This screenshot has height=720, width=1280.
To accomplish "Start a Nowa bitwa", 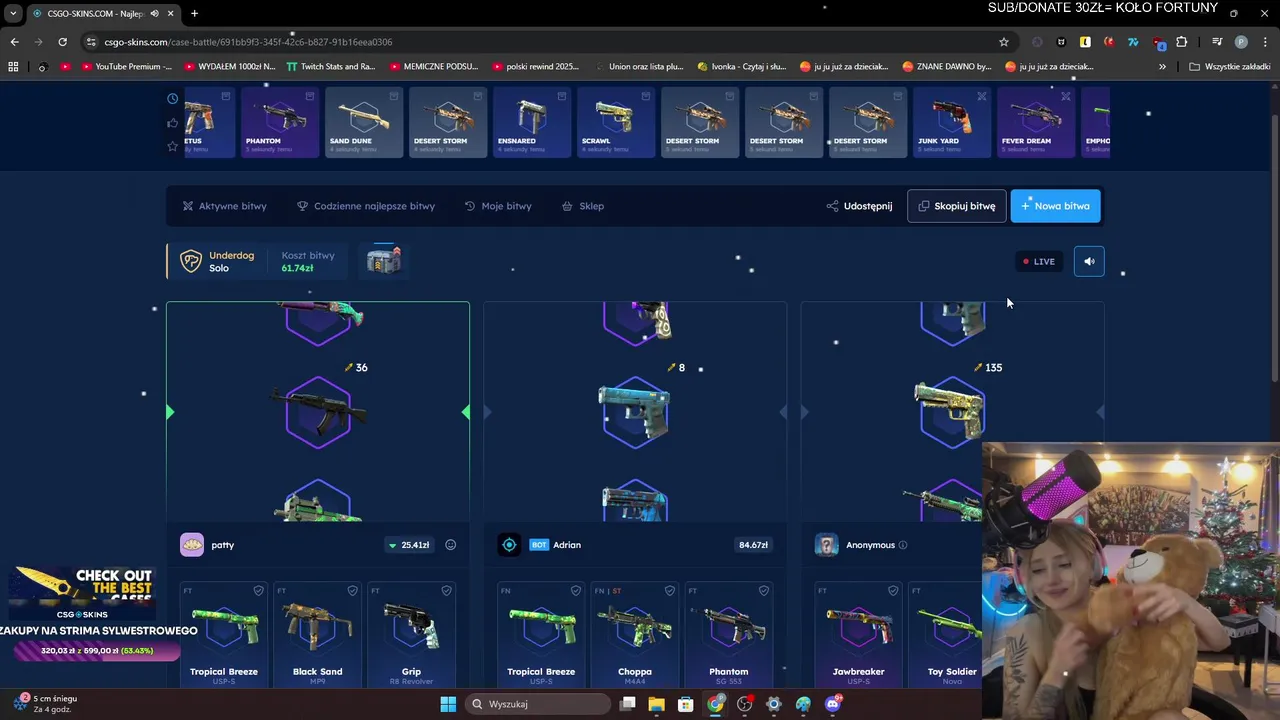I will pyautogui.click(x=1056, y=206).
